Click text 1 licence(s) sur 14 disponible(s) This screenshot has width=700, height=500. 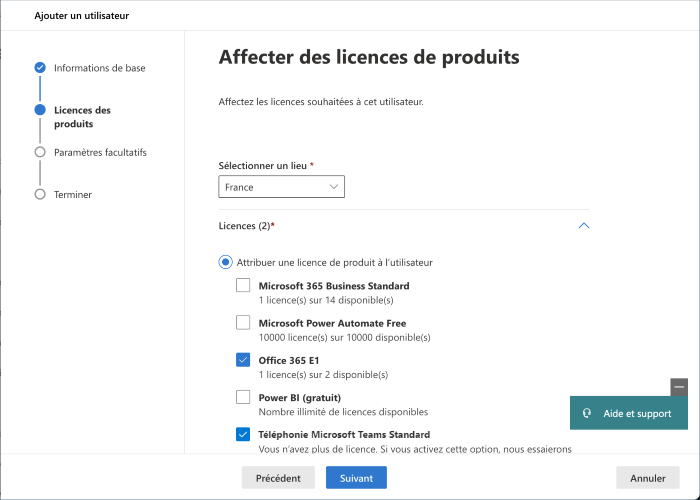pos(326,300)
